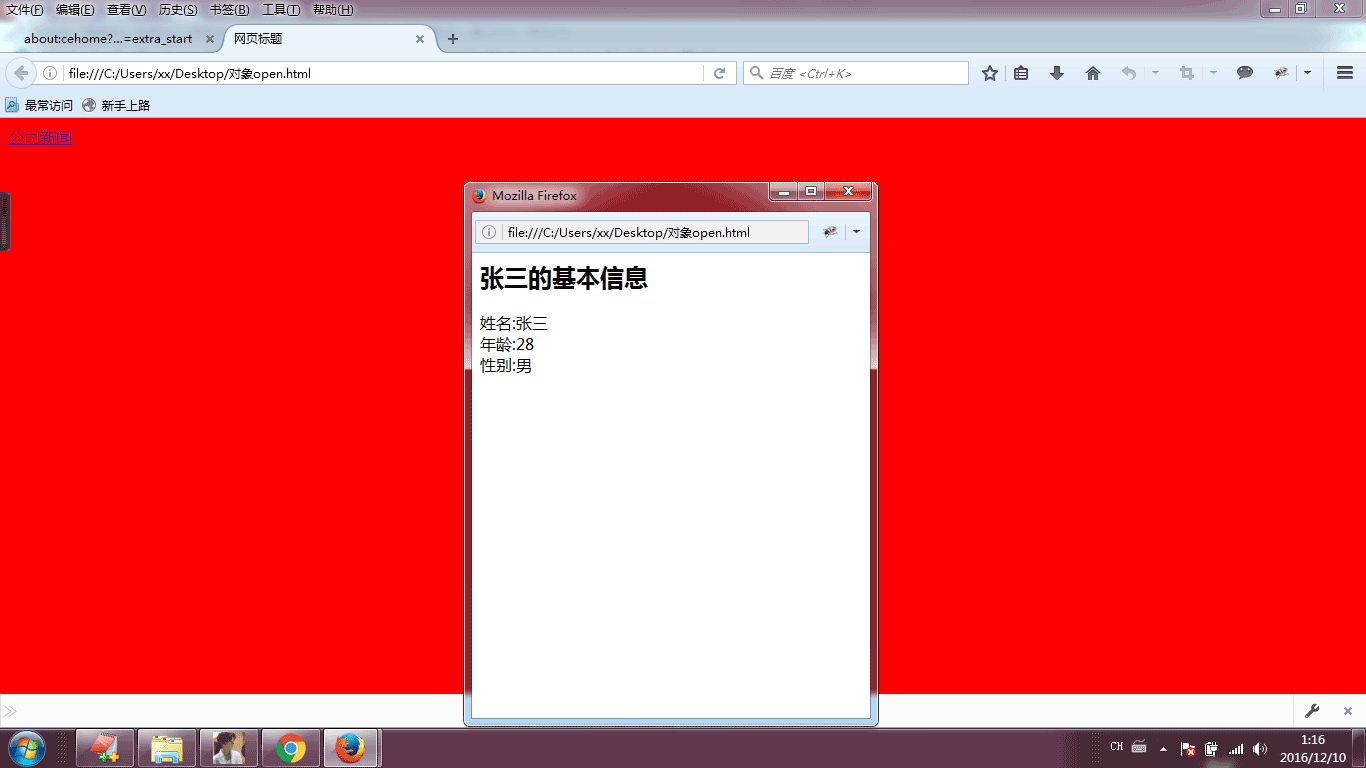The height and width of the screenshot is (768, 1366).
Task: Open the Windows Start menu
Action: [27, 748]
